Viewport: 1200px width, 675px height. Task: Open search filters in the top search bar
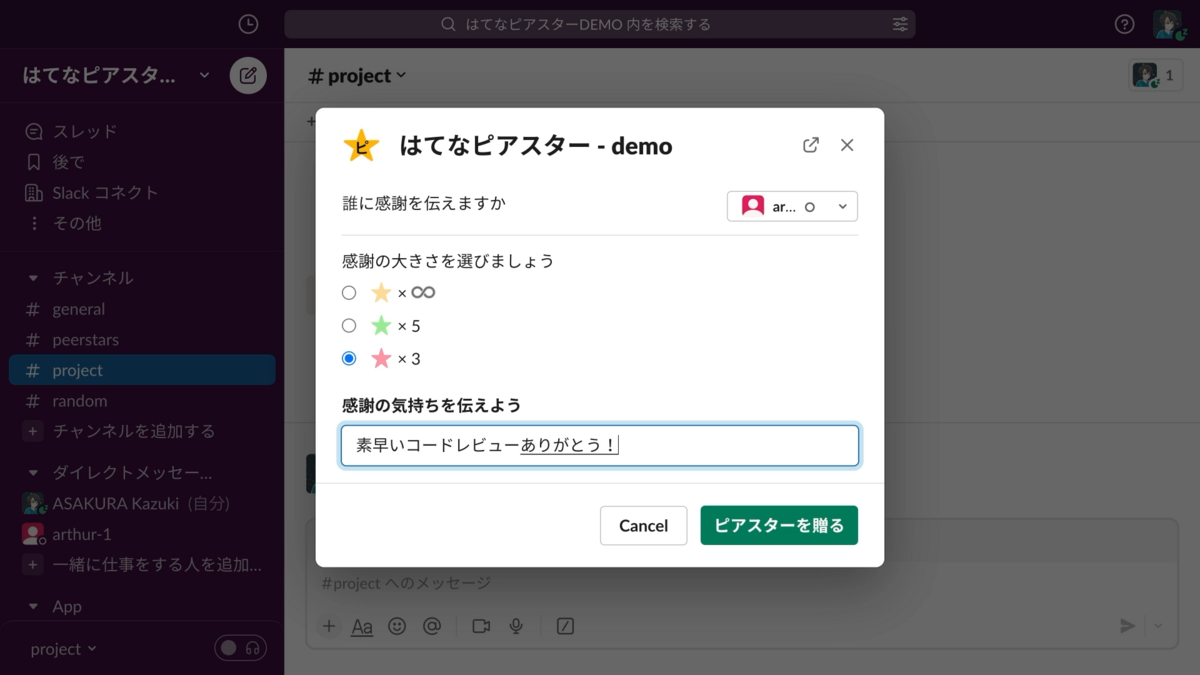tap(899, 24)
